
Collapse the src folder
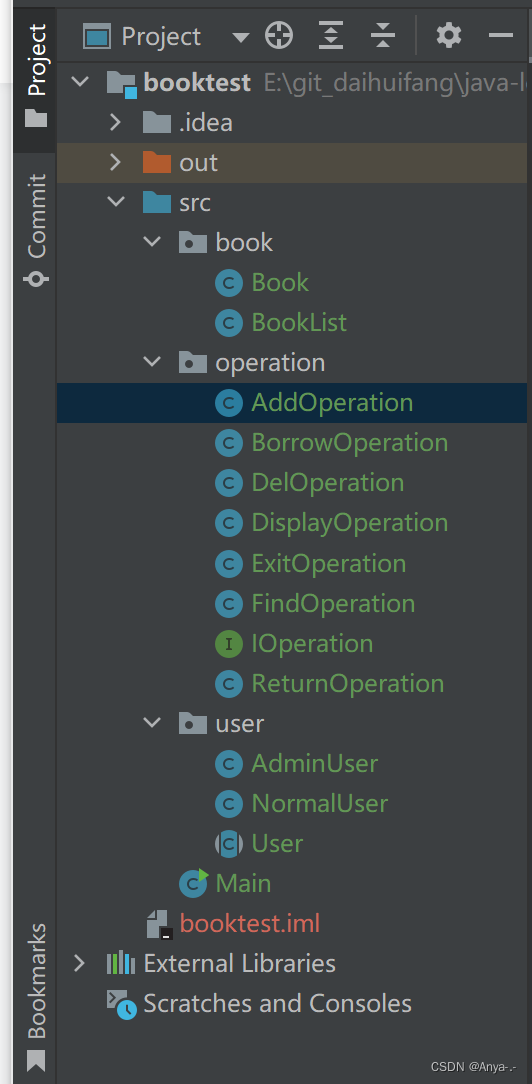pyautogui.click(x=115, y=202)
